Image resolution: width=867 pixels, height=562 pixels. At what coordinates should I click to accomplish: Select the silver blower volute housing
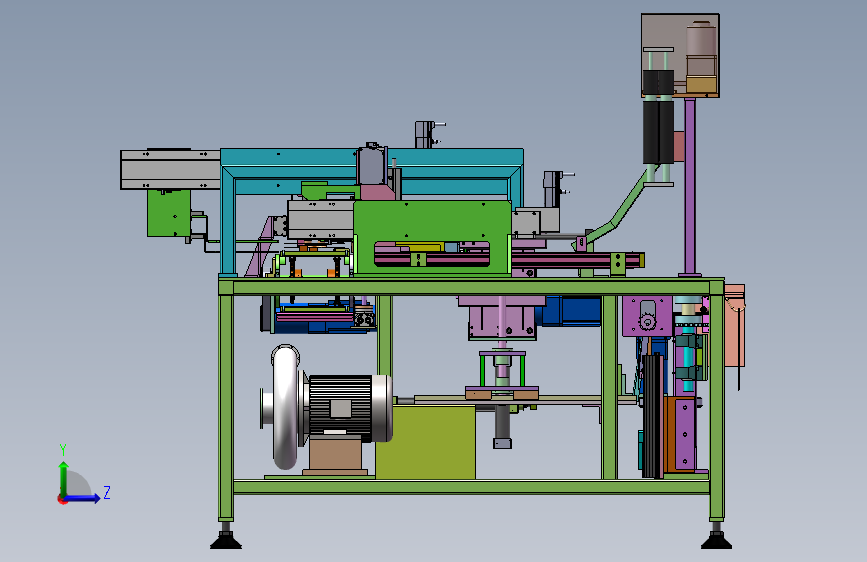285,407
